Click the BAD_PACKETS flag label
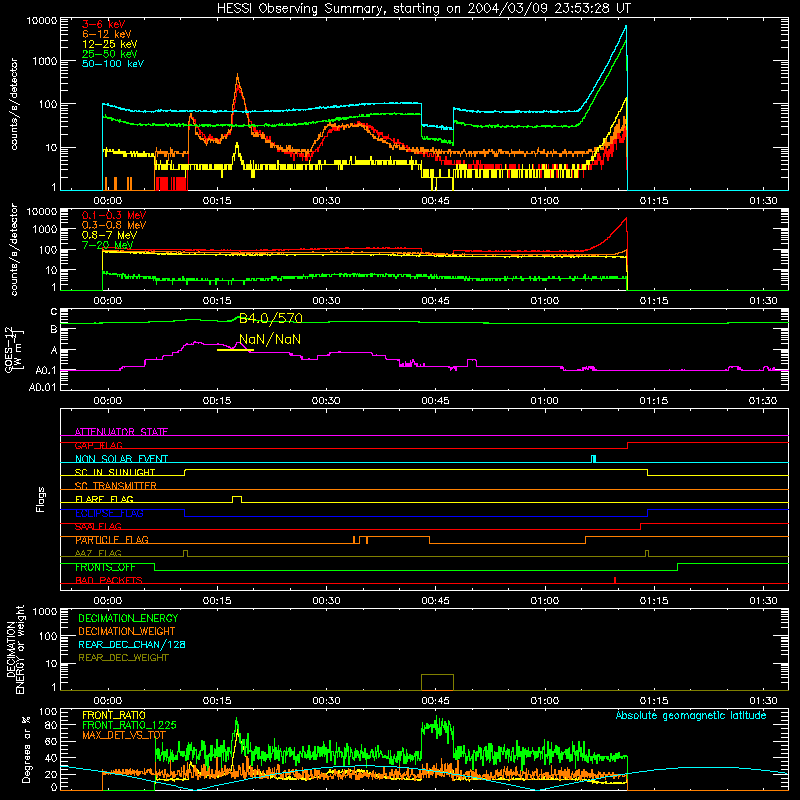This screenshot has width=800, height=800. coord(109,580)
